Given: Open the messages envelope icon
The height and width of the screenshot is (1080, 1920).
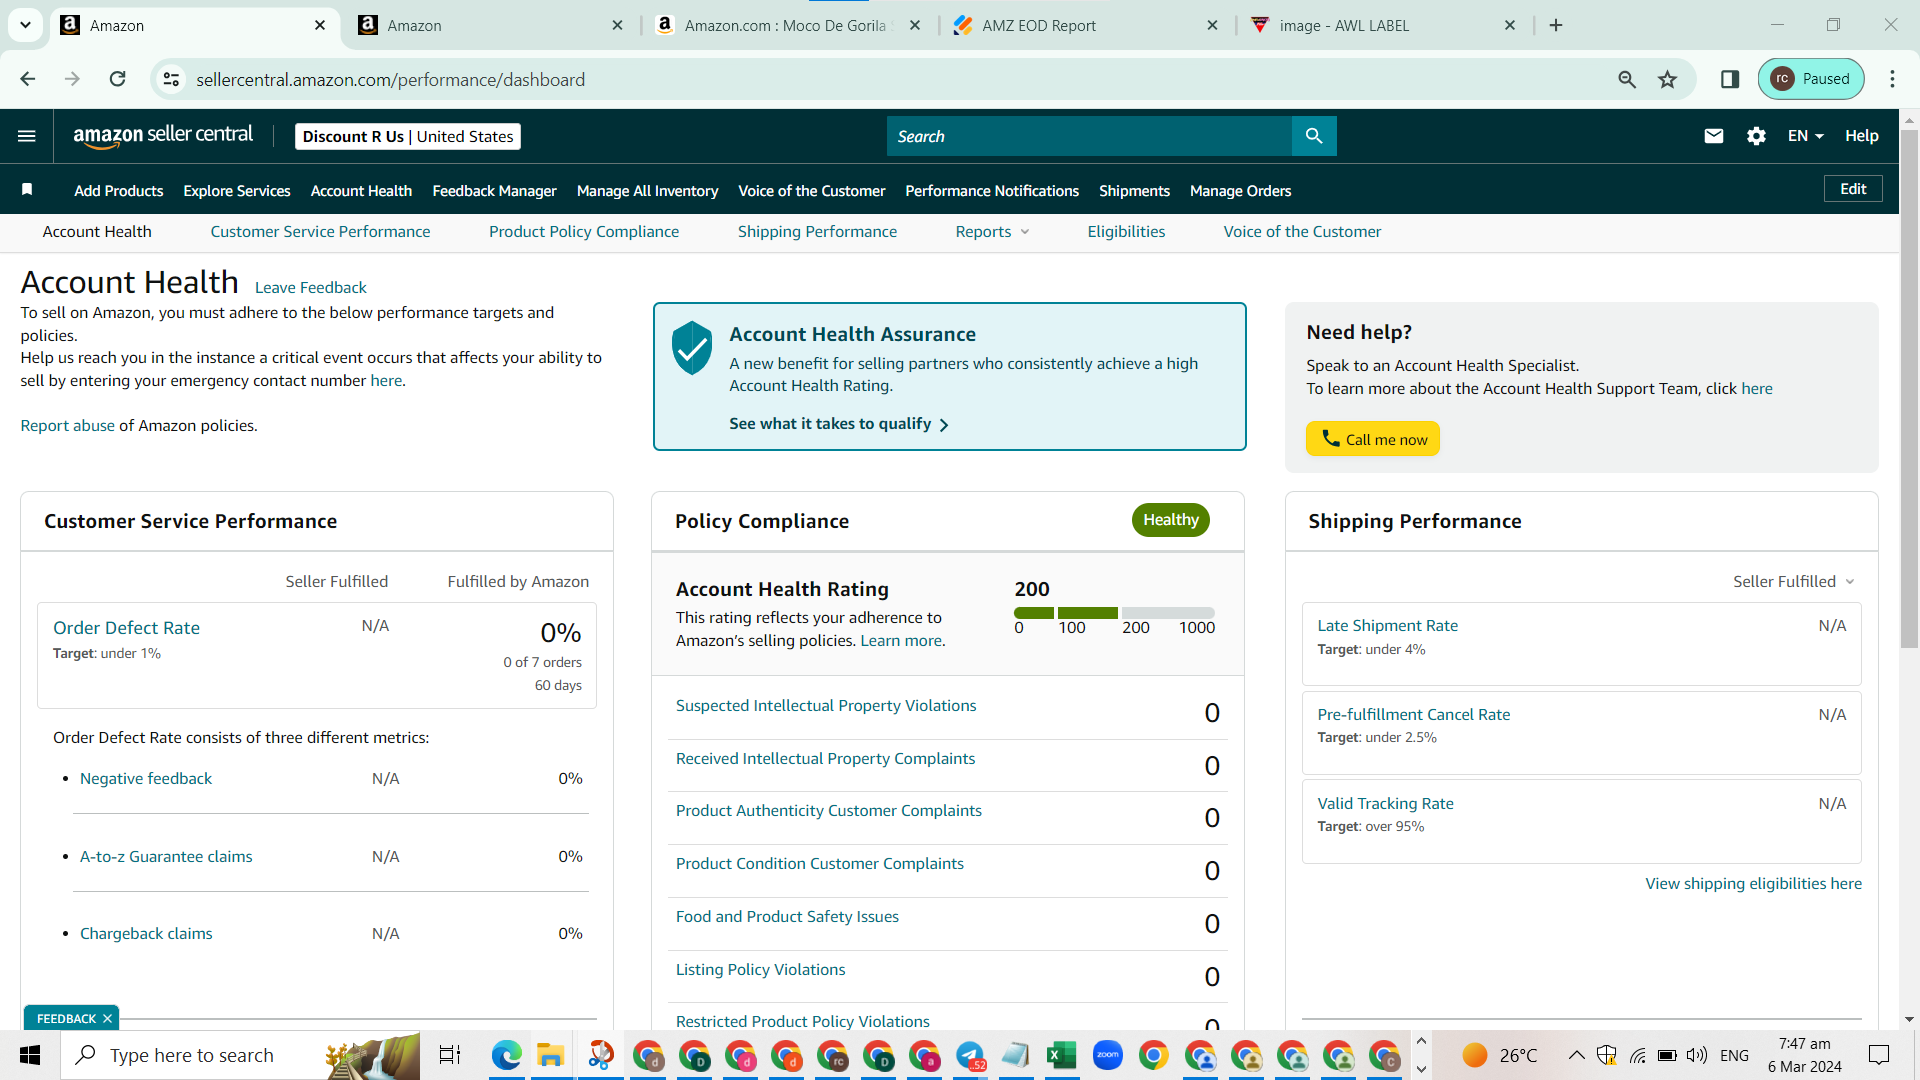Looking at the screenshot, I should [x=1714, y=136].
